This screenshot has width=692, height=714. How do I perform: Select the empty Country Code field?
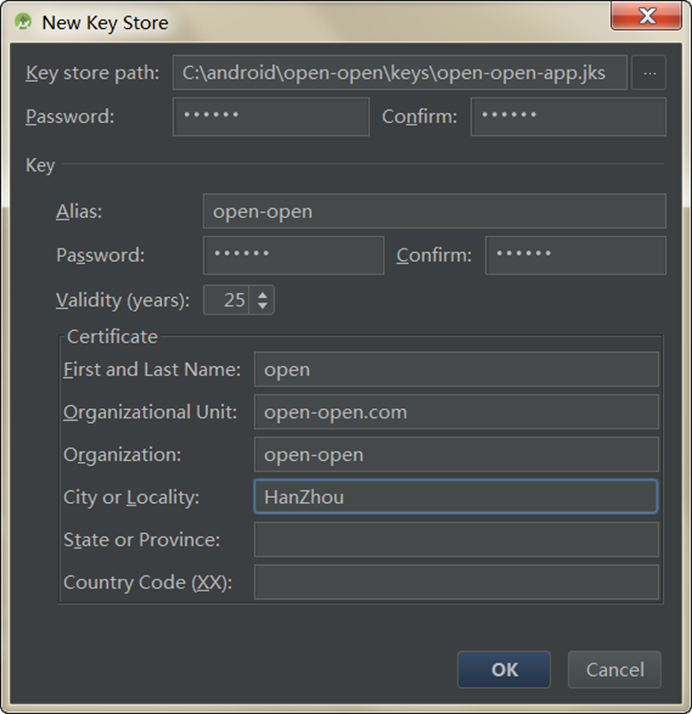[x=456, y=582]
